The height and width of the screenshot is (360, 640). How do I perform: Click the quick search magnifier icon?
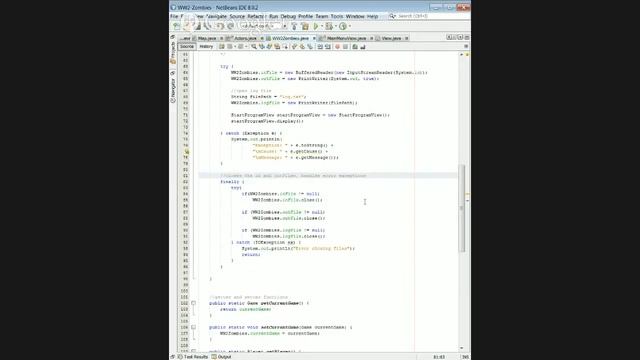(392, 16)
